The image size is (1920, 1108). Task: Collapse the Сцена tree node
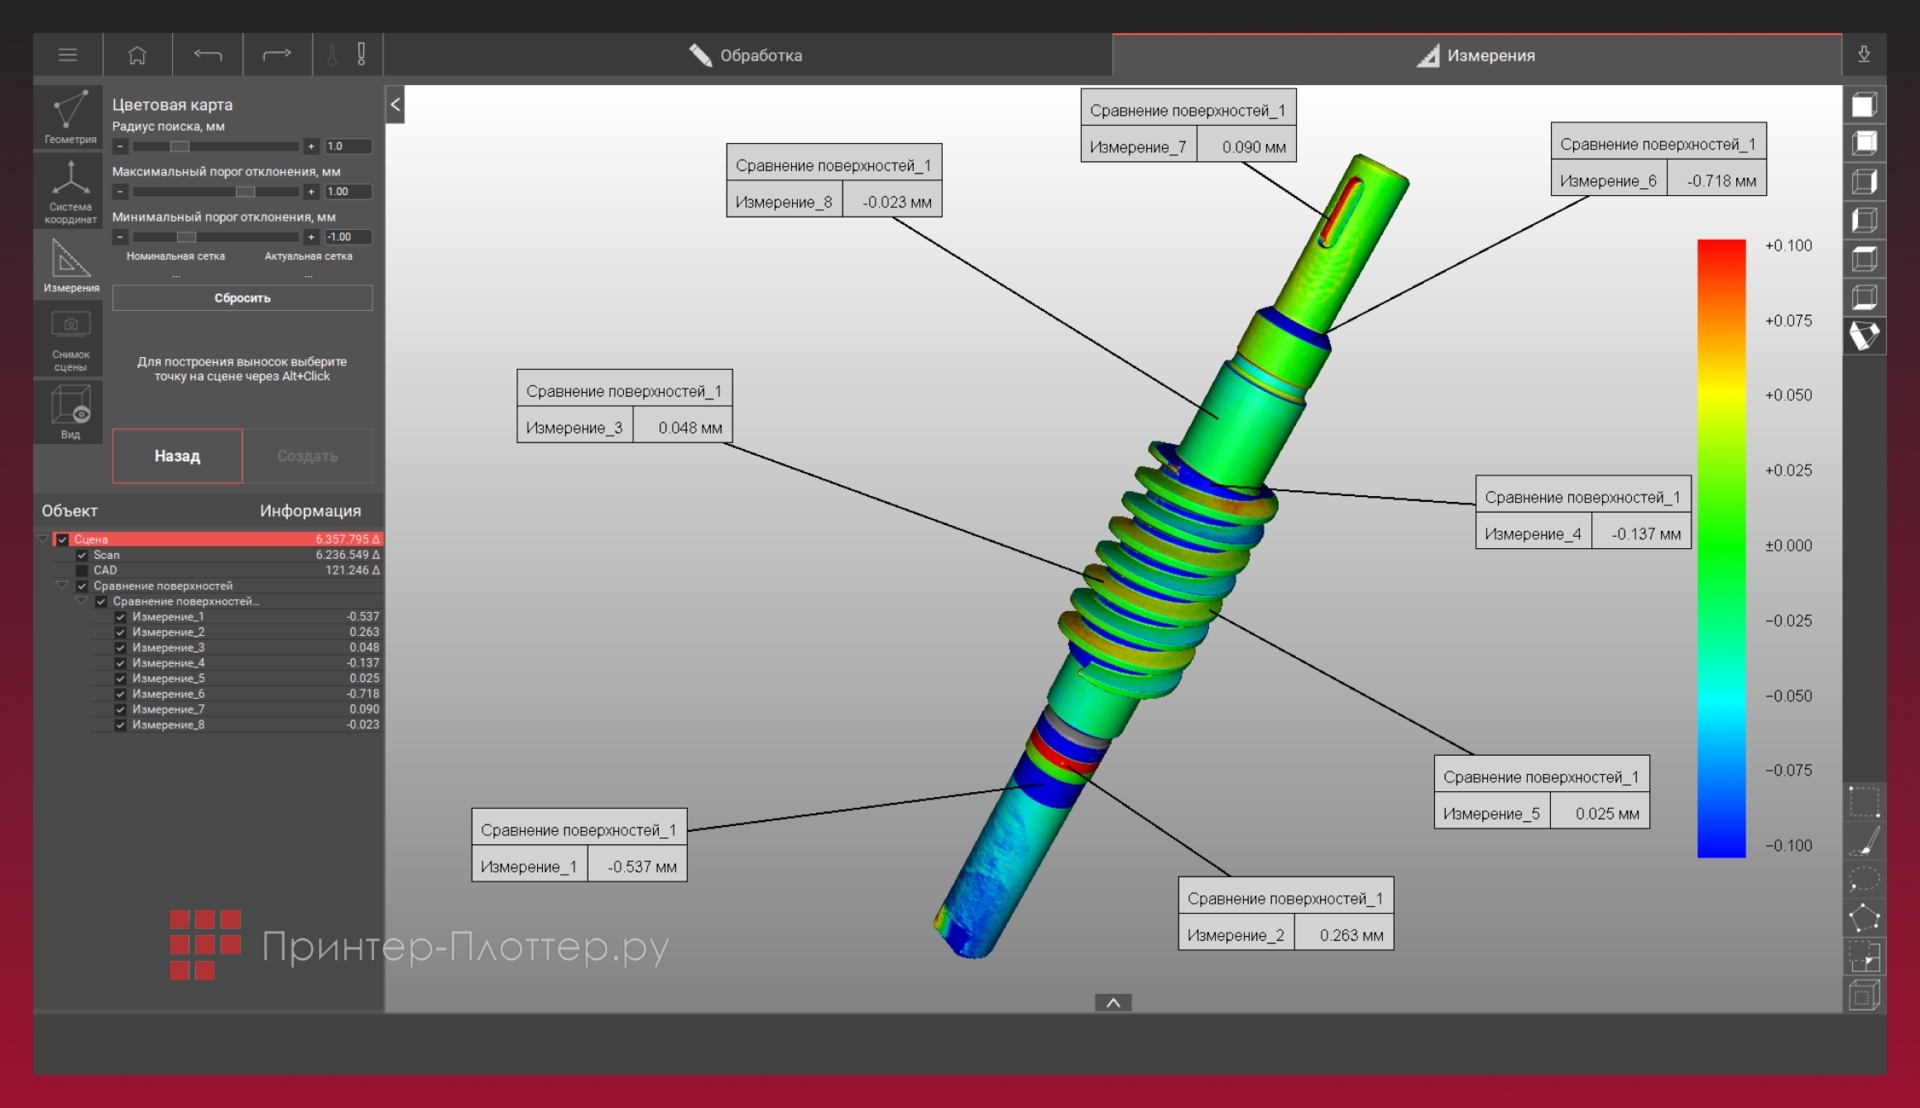pyautogui.click(x=43, y=539)
